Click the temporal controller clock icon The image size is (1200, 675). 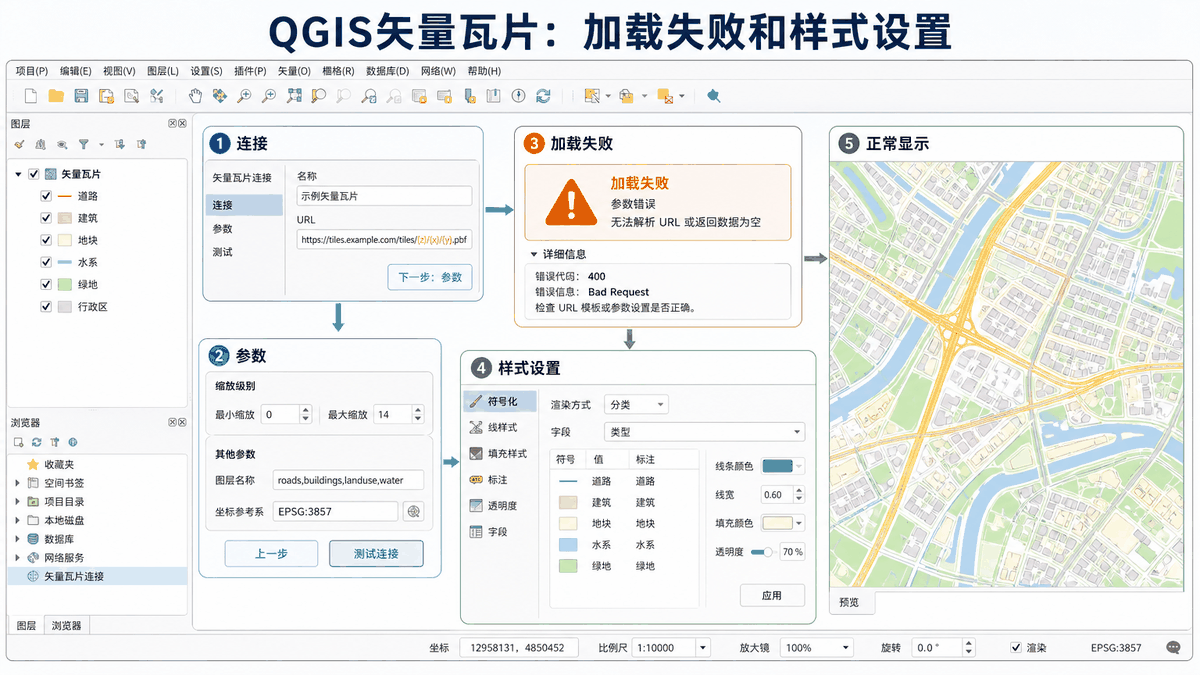(518, 96)
